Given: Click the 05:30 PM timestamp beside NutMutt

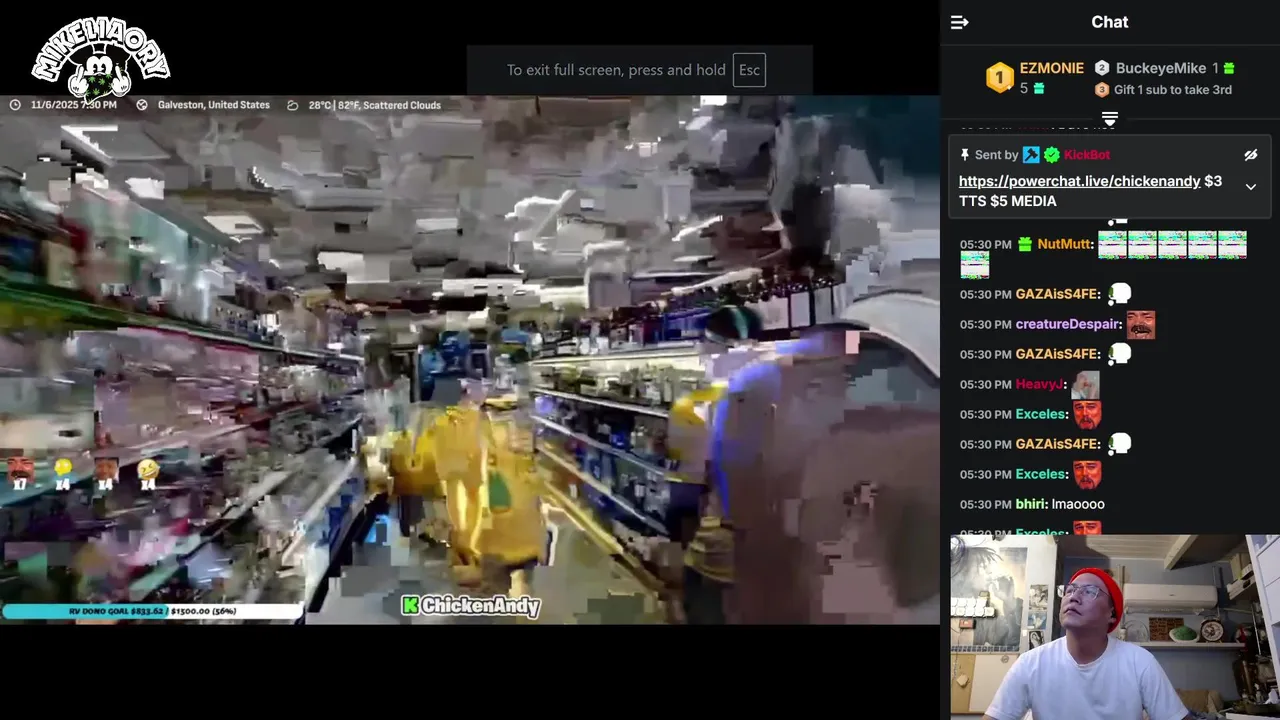Looking at the screenshot, I should coord(986,244).
